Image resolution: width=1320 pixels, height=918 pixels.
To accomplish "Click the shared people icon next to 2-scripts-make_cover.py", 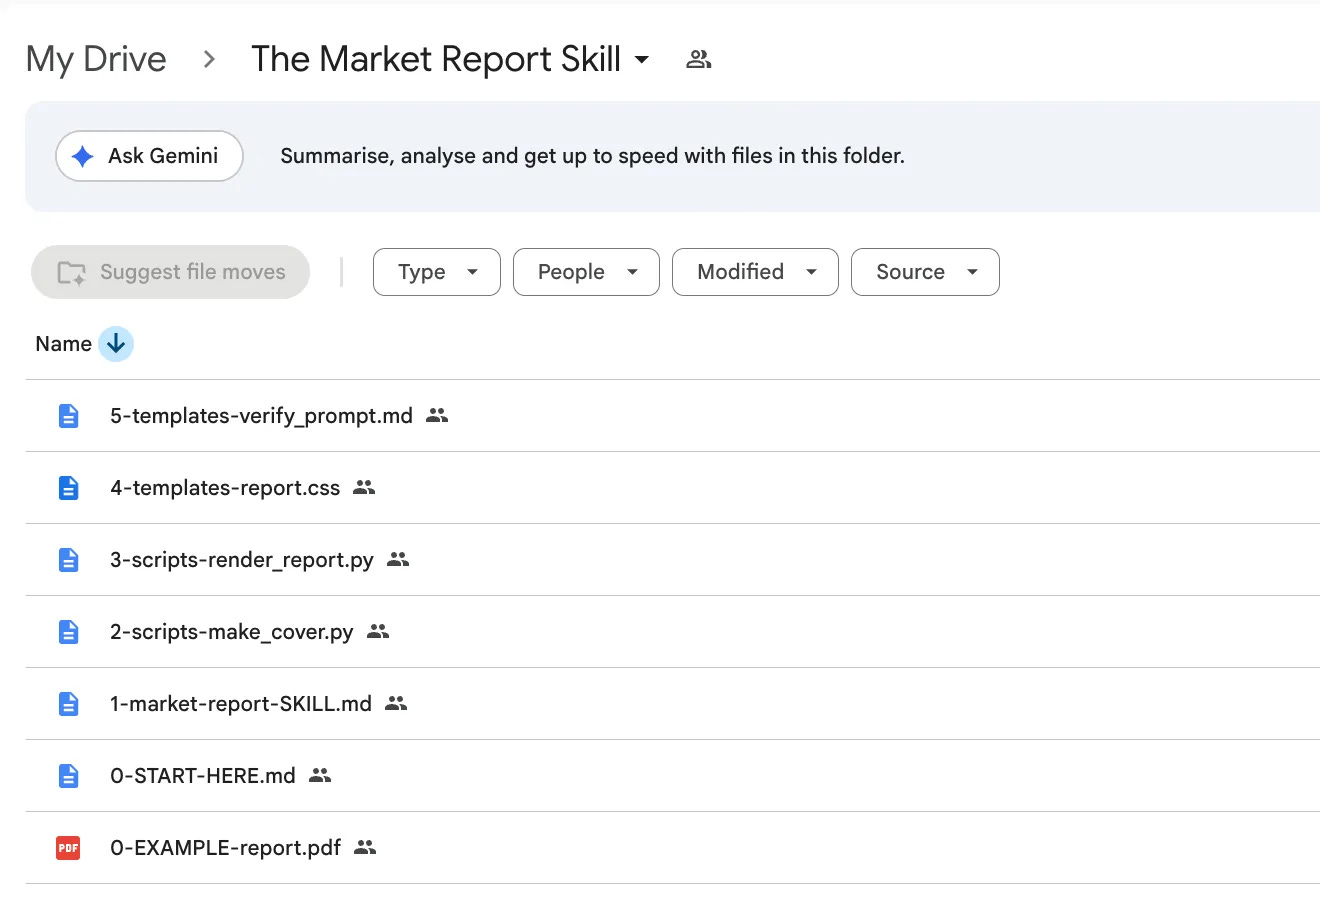I will tap(378, 631).
